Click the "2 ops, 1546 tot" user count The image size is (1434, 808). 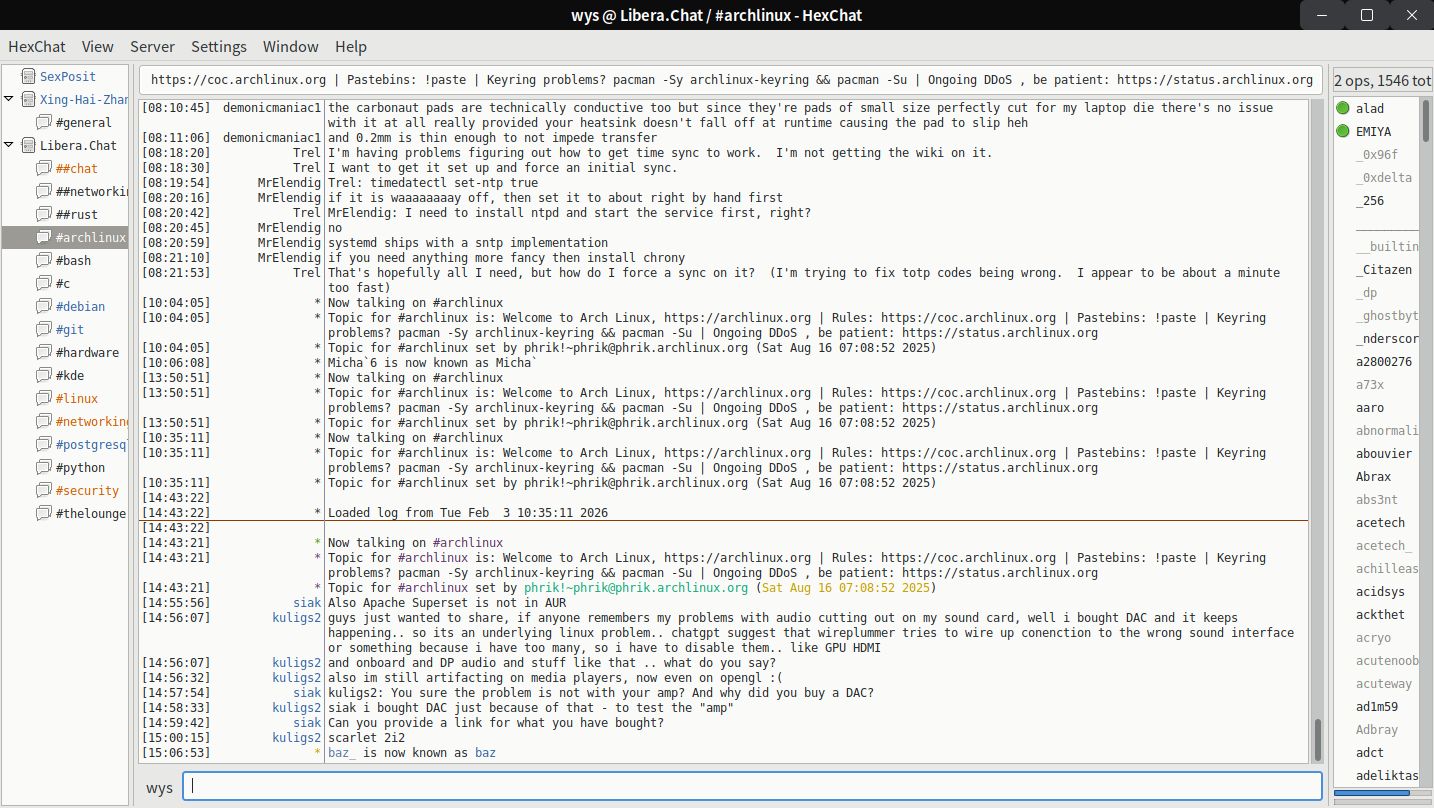(x=1382, y=80)
